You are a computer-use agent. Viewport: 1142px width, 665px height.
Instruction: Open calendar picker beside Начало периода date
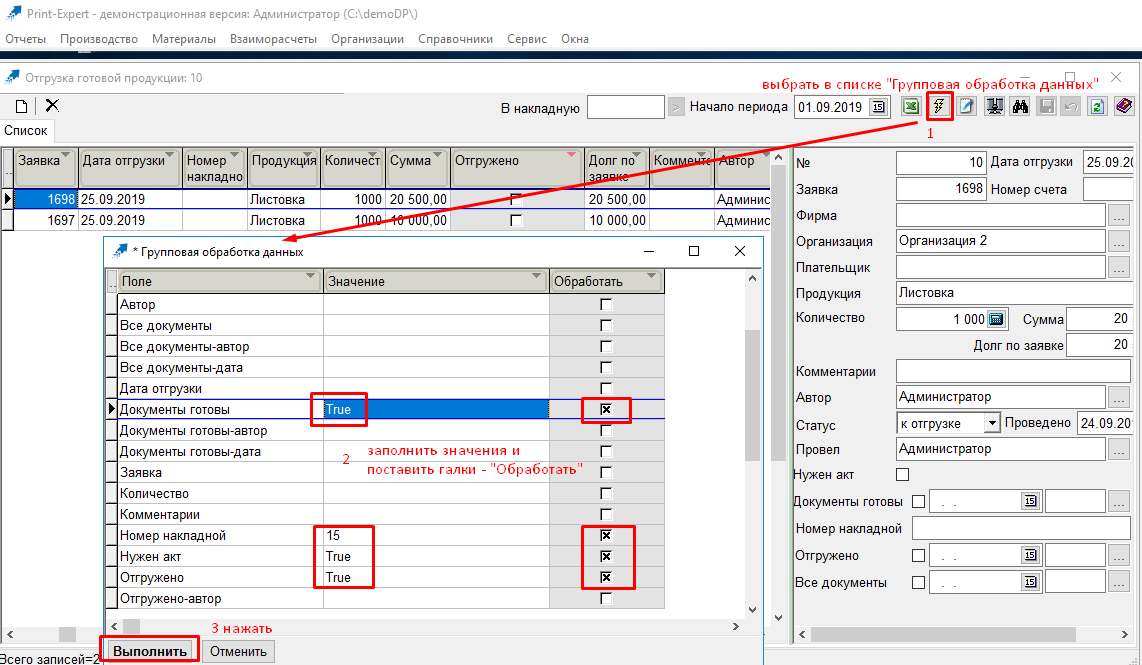[x=878, y=107]
